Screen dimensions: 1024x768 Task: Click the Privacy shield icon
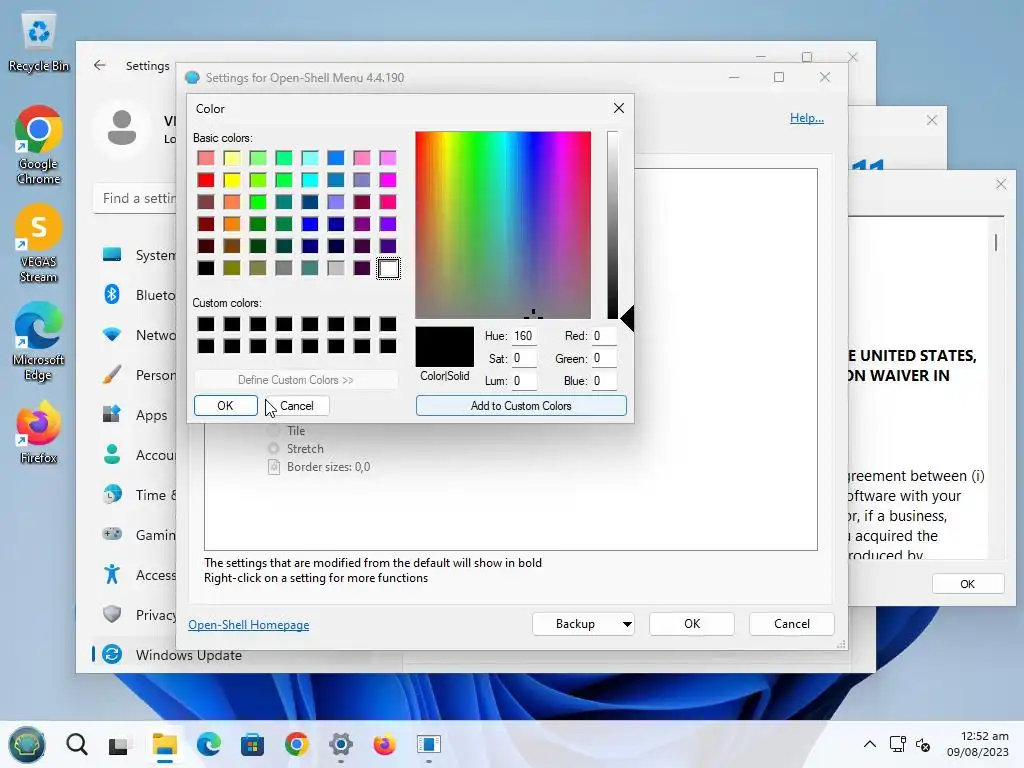click(112, 614)
